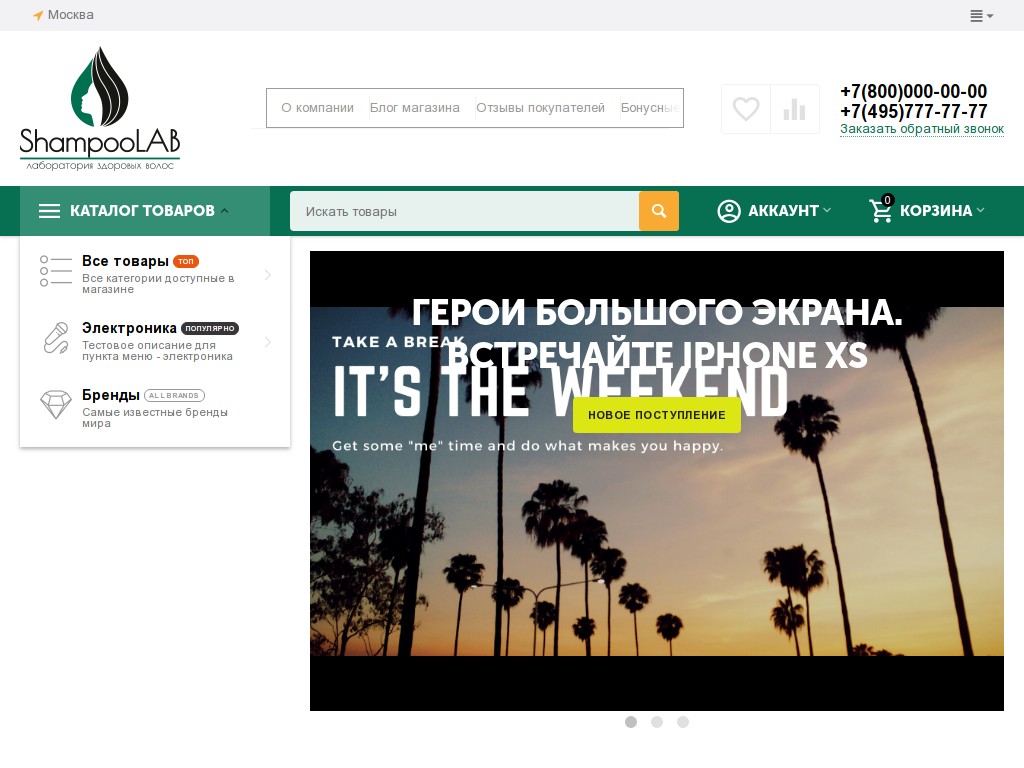Select Все товары category
Viewport: 1024px width, 768px height.
coord(125,261)
